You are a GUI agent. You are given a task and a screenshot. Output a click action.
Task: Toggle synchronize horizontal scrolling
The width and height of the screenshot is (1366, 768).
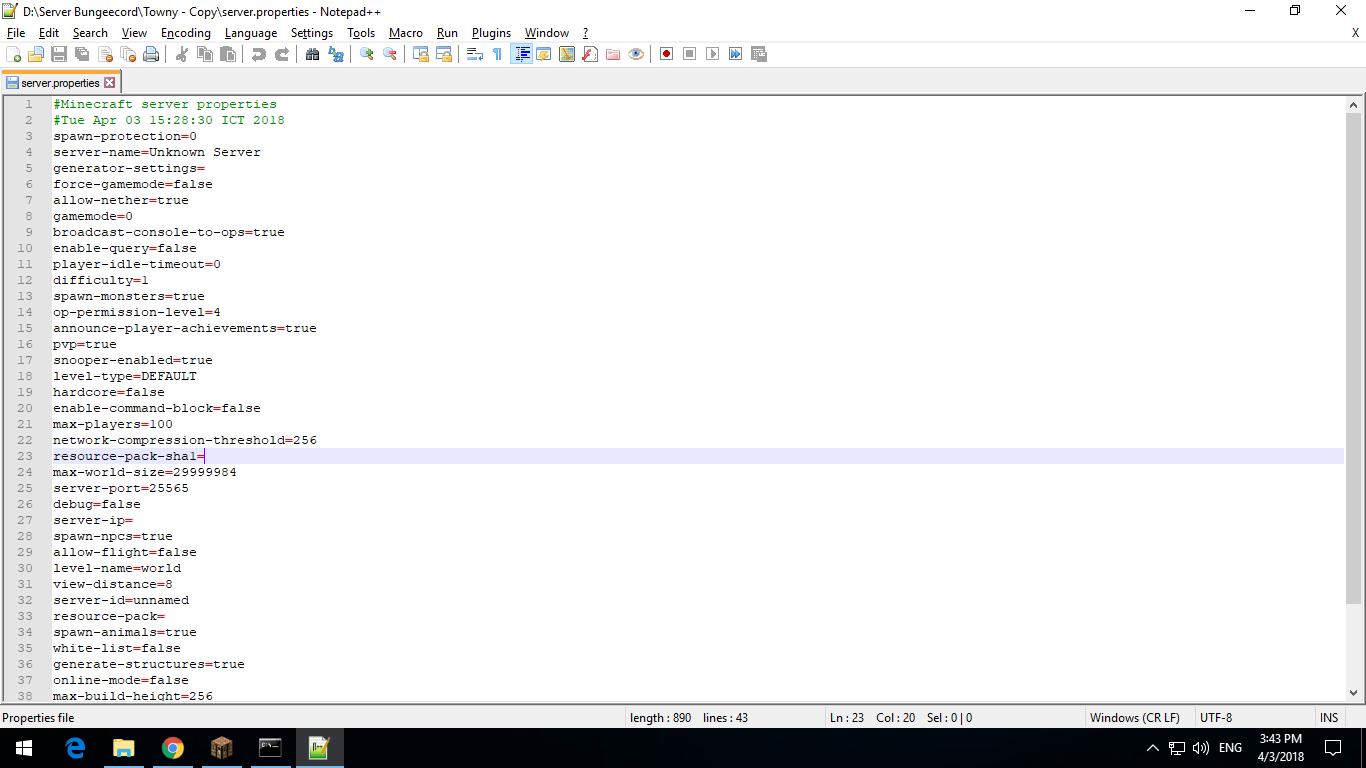pyautogui.click(x=444, y=54)
